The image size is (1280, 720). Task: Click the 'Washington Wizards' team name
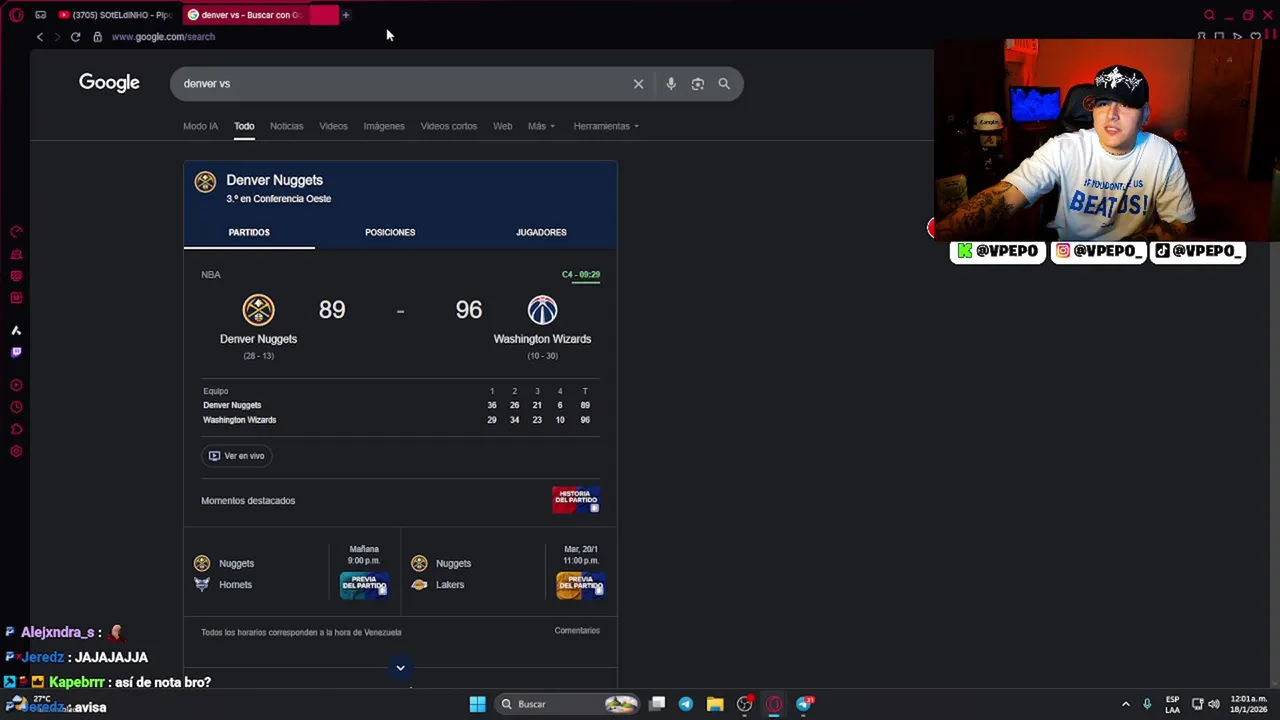[542, 339]
